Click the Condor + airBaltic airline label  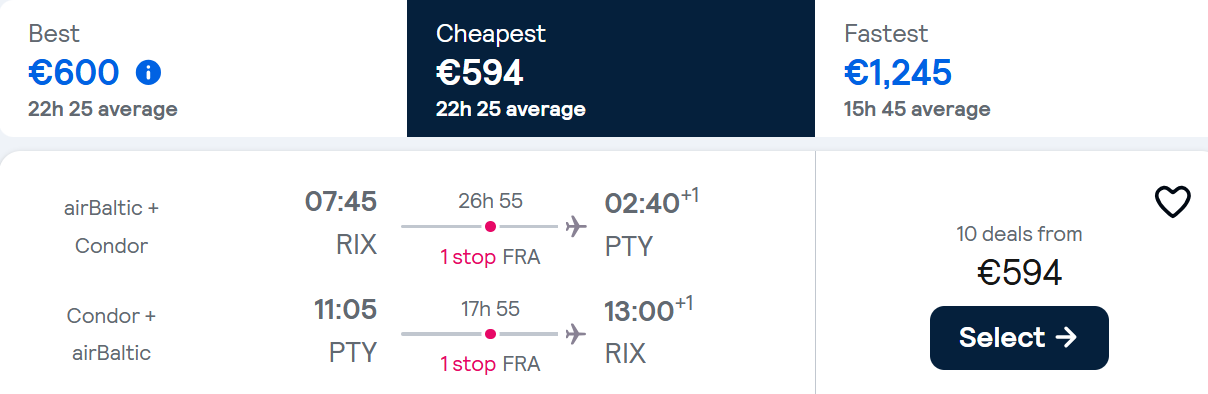(111, 334)
